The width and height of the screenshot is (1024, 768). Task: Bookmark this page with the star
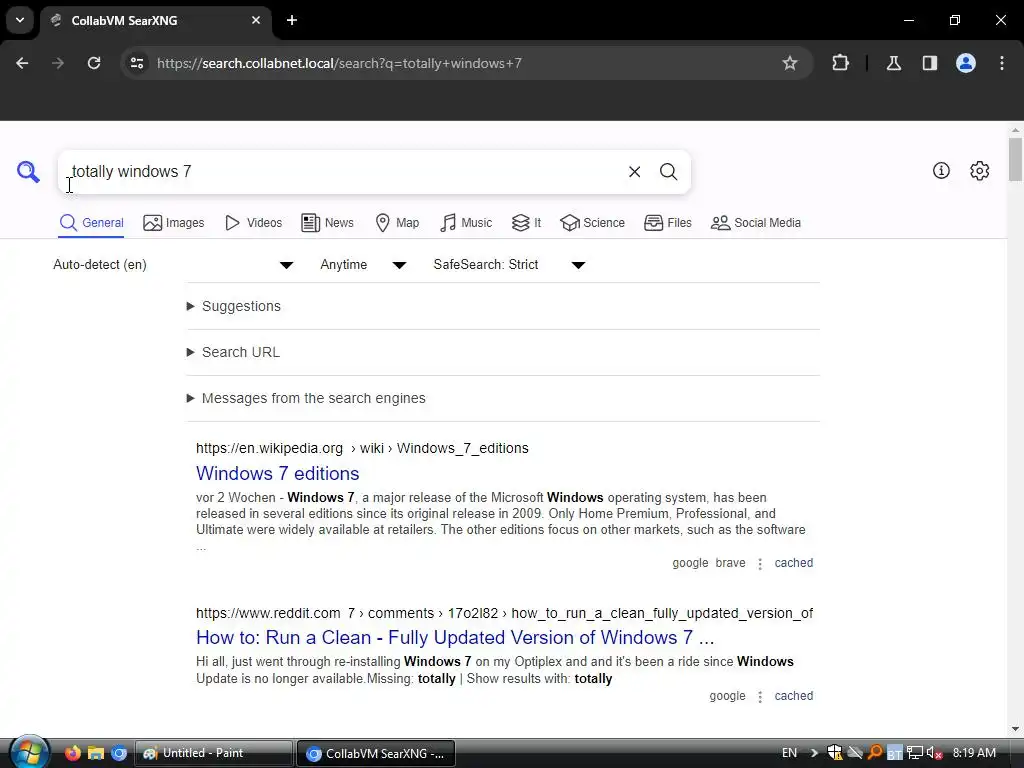click(x=790, y=63)
